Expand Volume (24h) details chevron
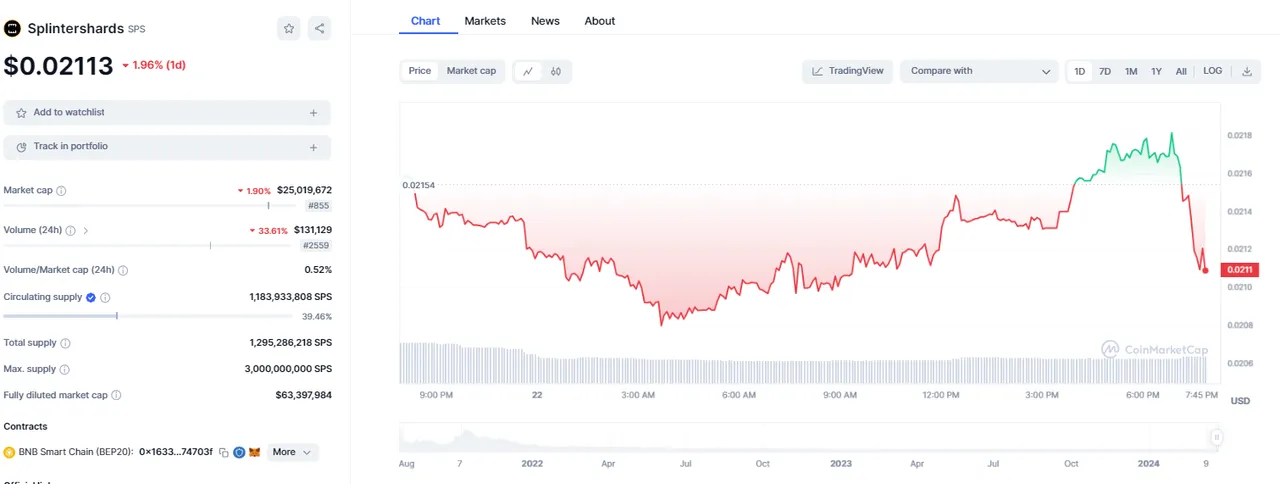 tap(86, 230)
